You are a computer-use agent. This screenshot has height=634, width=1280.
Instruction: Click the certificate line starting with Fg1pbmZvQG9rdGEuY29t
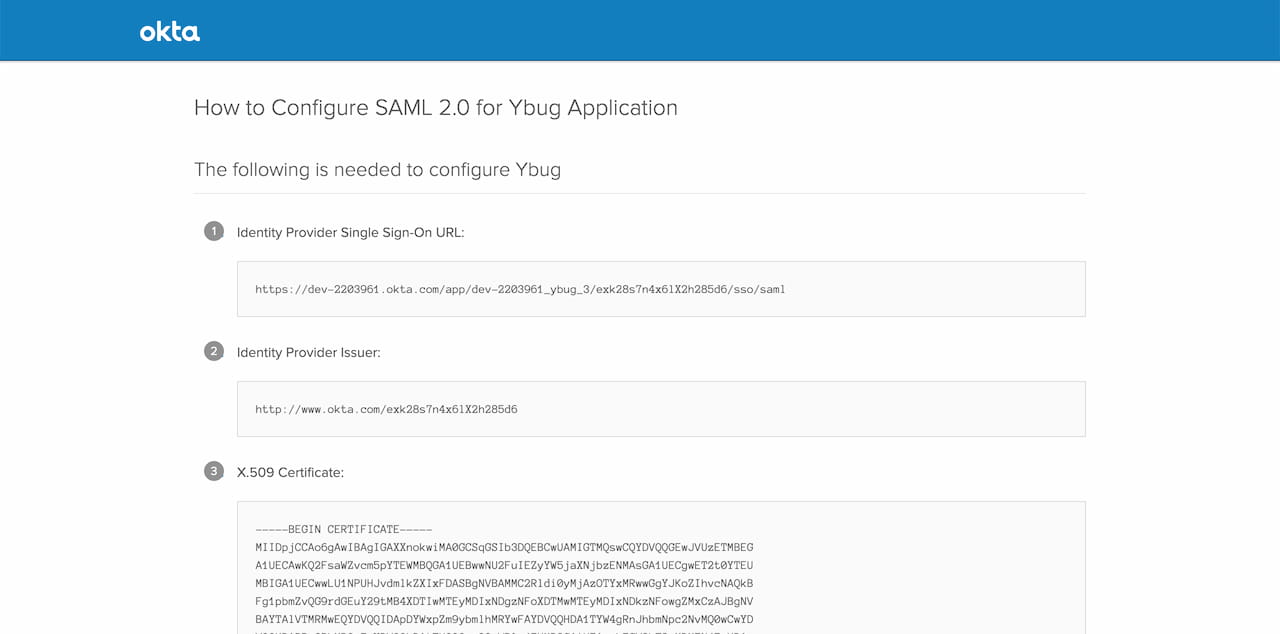[x=504, y=602]
